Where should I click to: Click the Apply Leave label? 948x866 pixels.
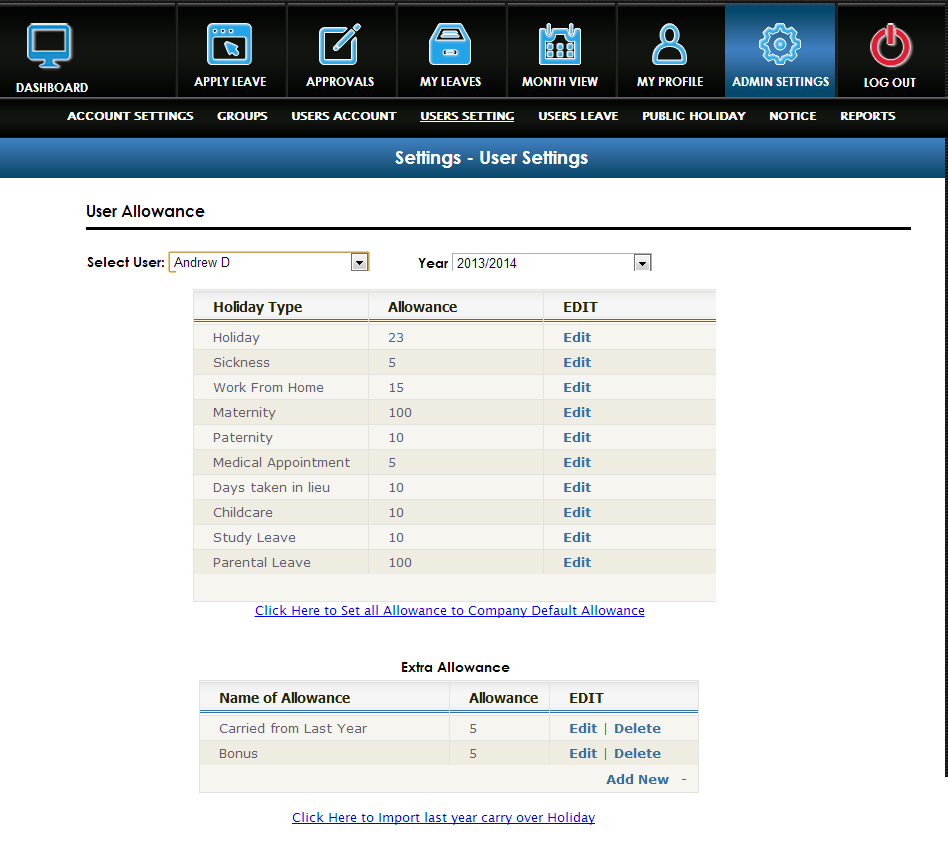tap(230, 82)
